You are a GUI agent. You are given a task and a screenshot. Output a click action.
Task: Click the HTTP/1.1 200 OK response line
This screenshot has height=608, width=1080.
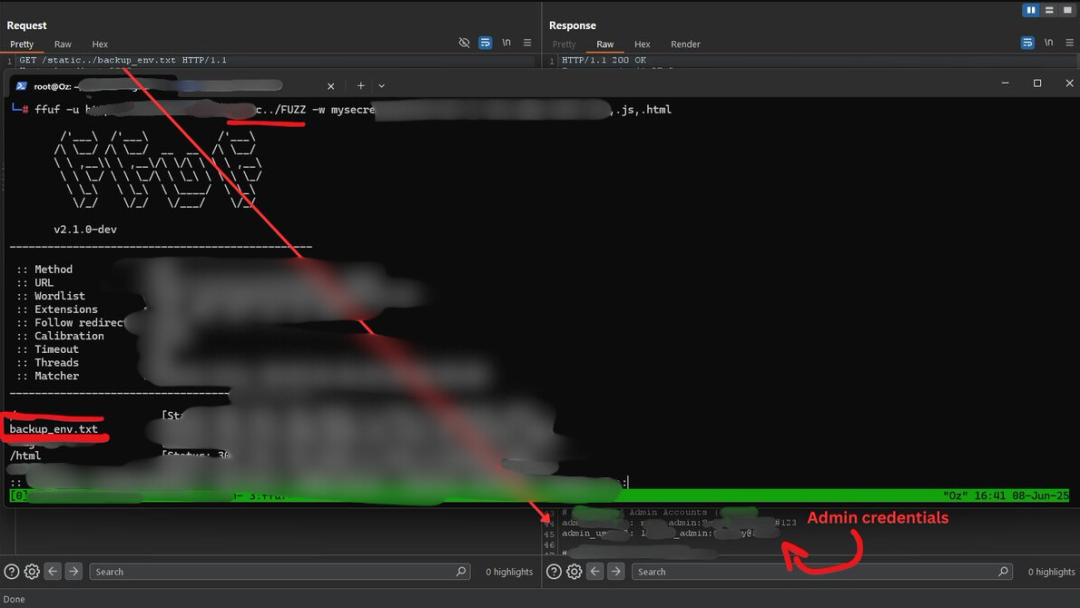coord(603,60)
